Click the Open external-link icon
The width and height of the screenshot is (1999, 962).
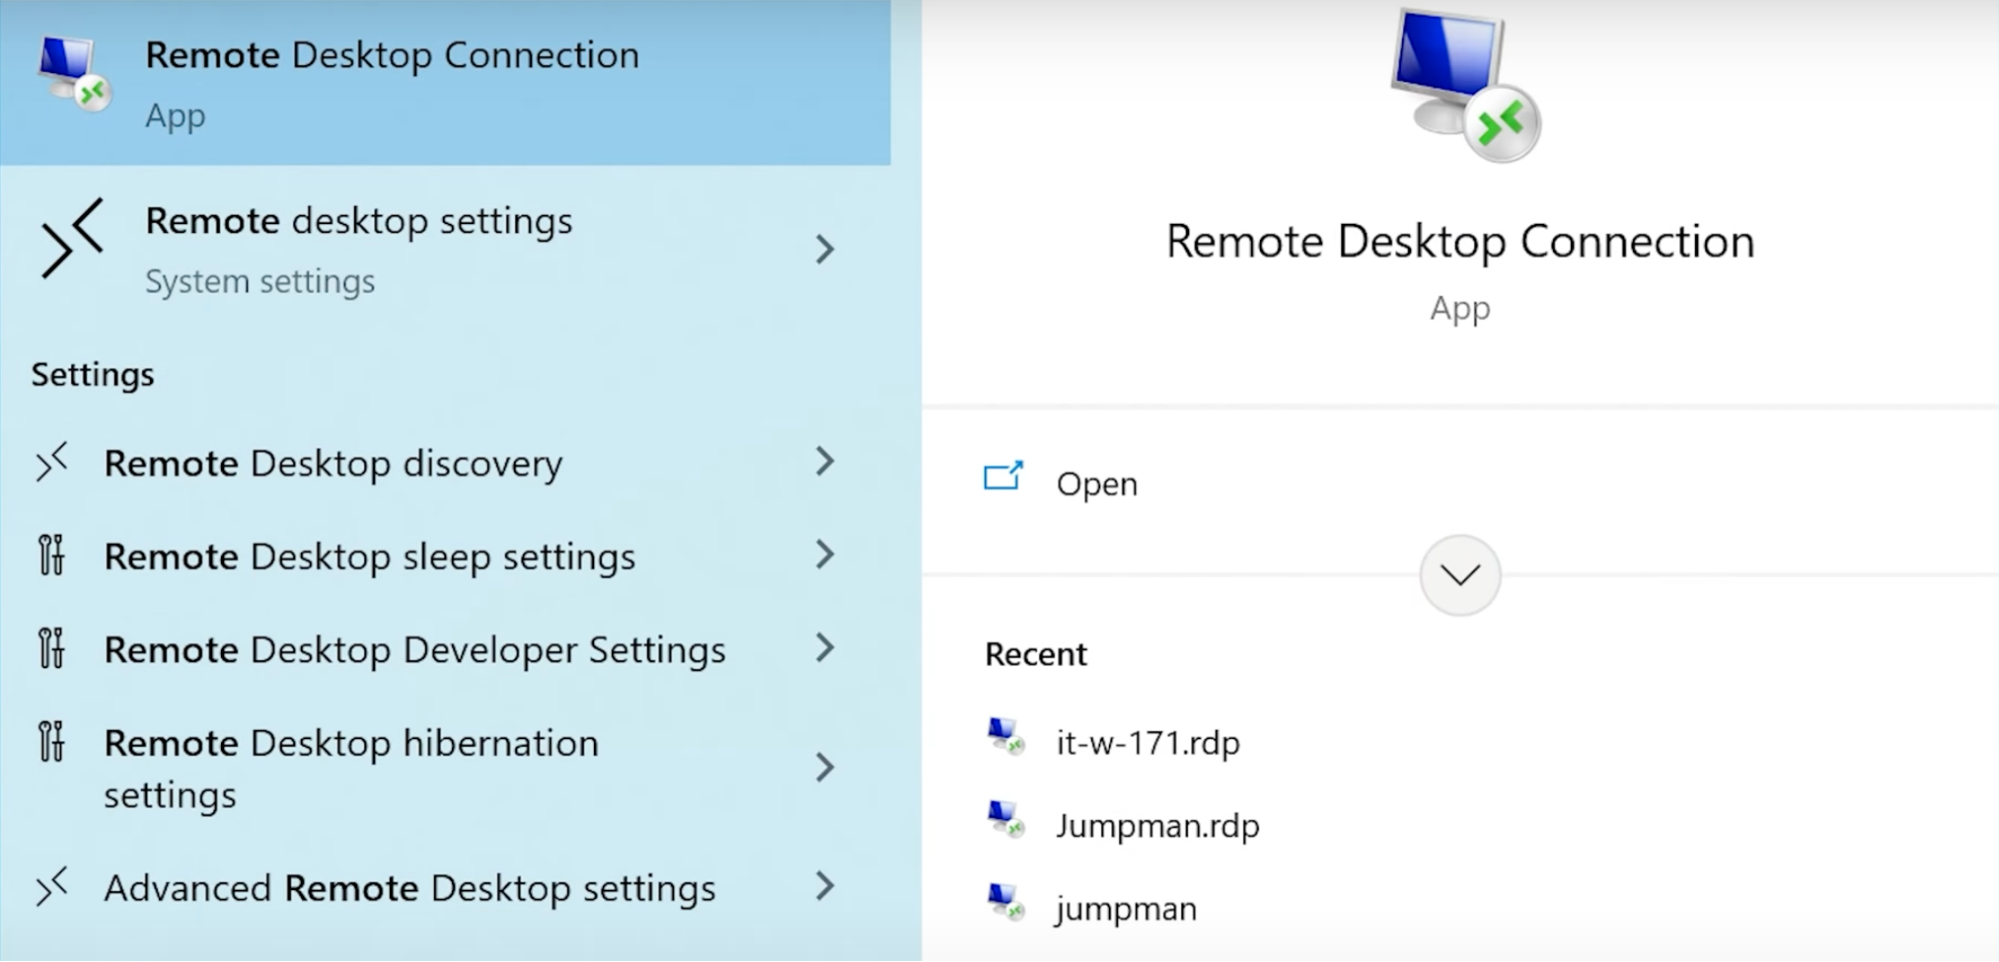(1003, 476)
